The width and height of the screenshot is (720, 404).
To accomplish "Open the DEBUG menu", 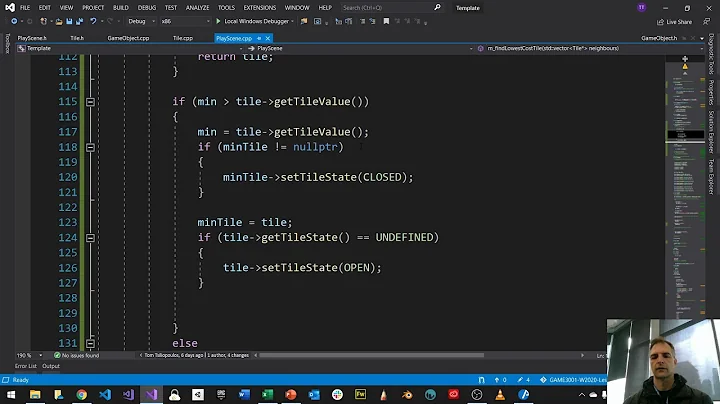I will click(x=147, y=8).
